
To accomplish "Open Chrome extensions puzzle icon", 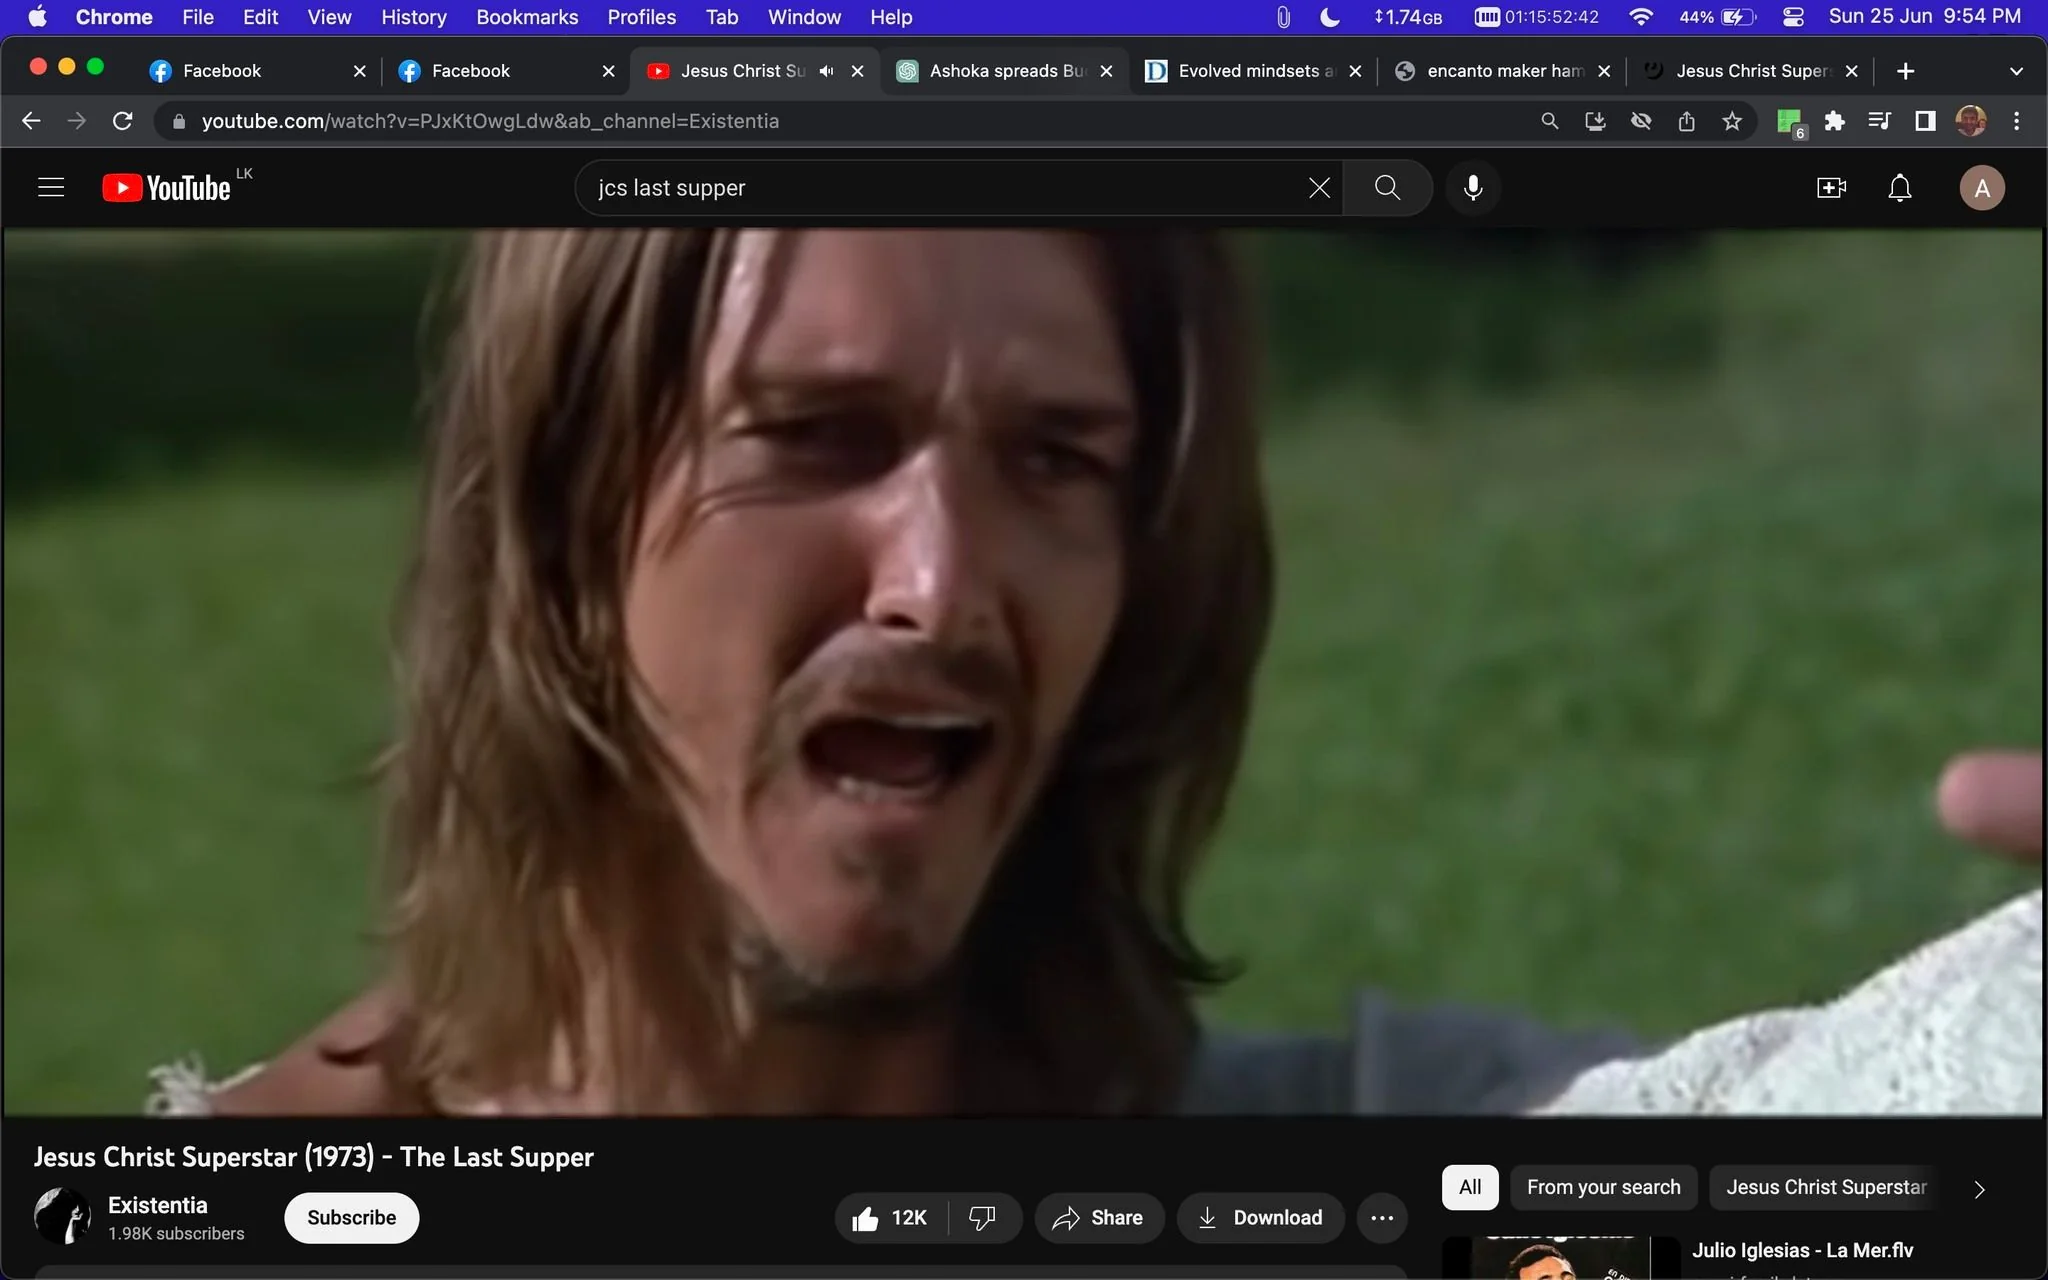I will [x=1834, y=121].
